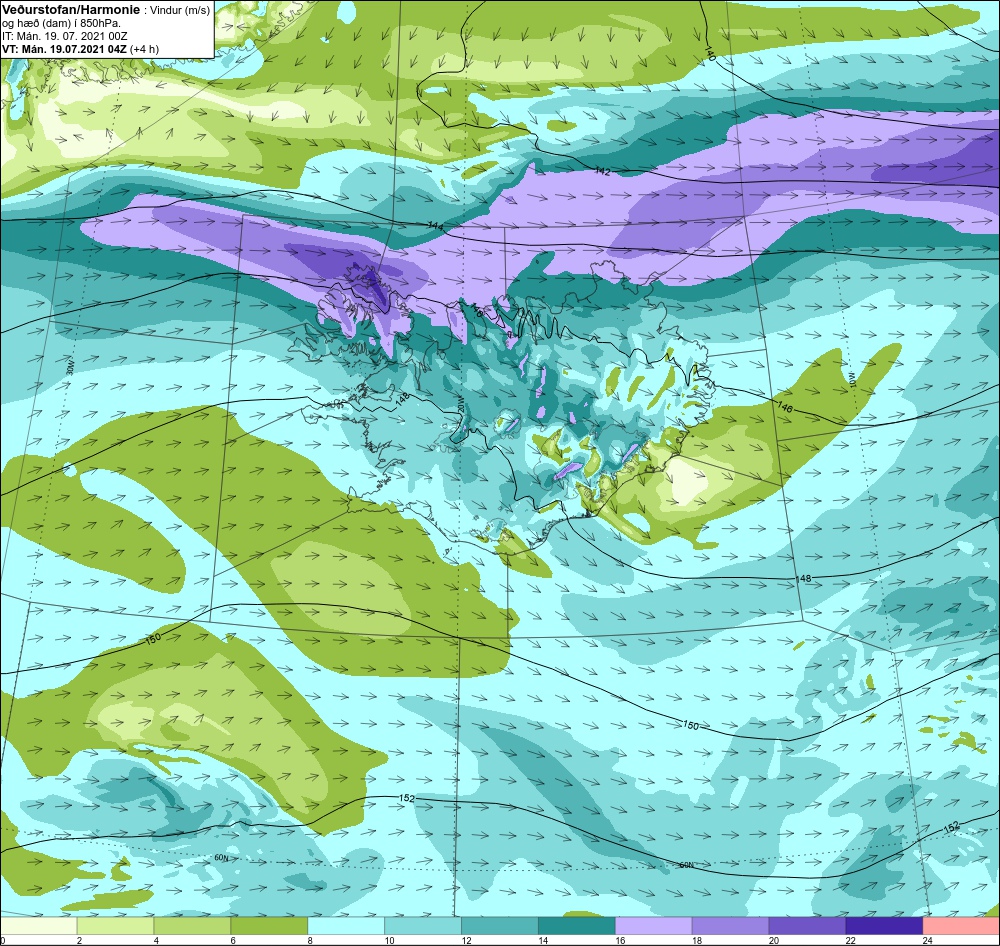
Task: Click the 6–8 m/s olive green legend swatch
Action: point(269,926)
